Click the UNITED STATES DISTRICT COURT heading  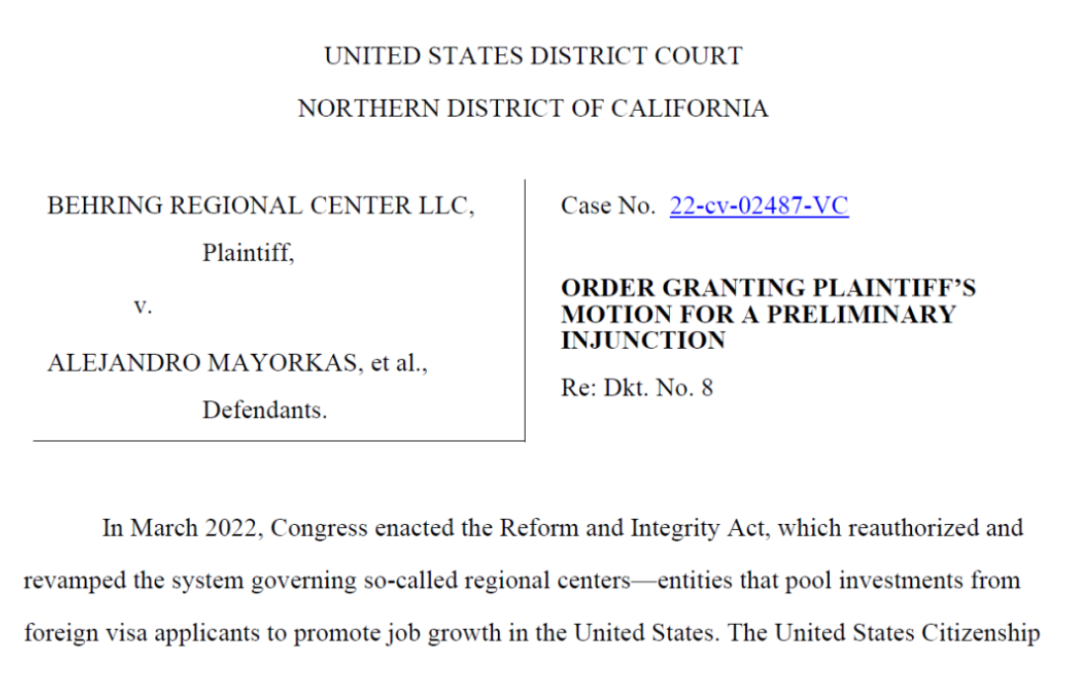(534, 56)
